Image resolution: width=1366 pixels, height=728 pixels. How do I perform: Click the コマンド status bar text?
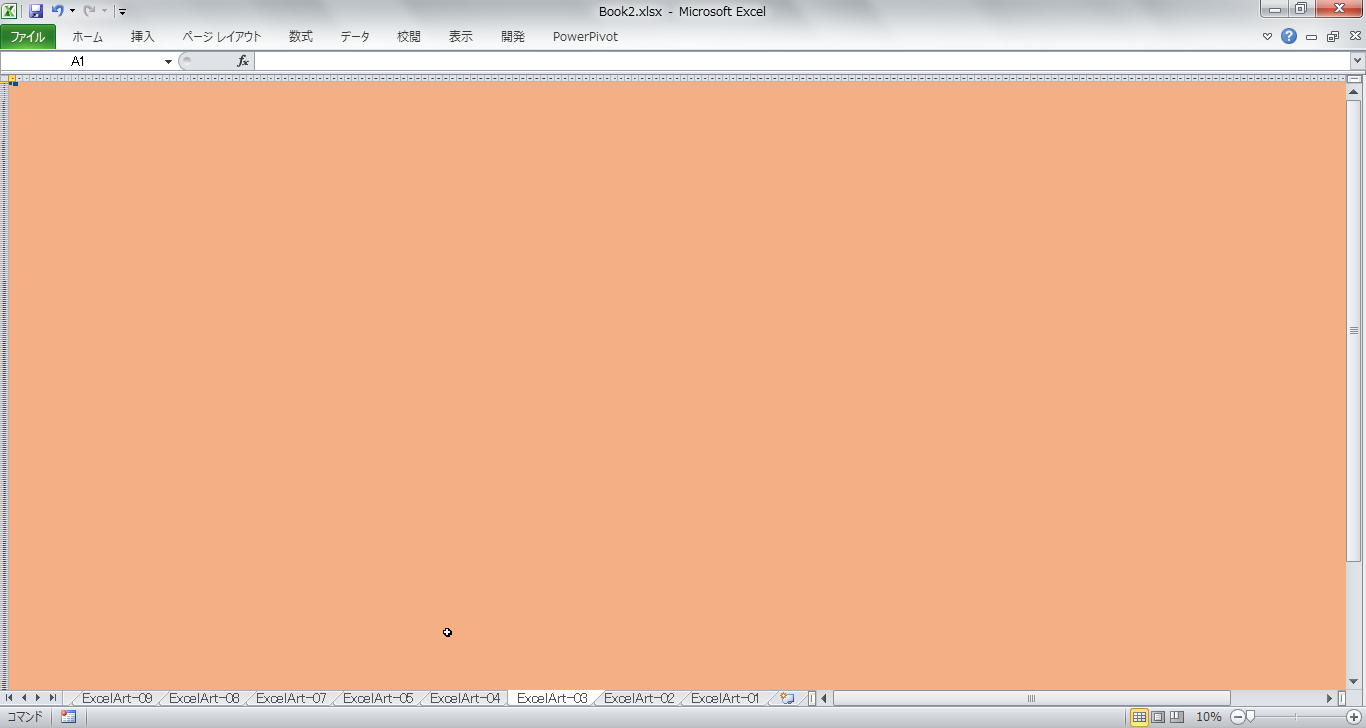(25, 717)
